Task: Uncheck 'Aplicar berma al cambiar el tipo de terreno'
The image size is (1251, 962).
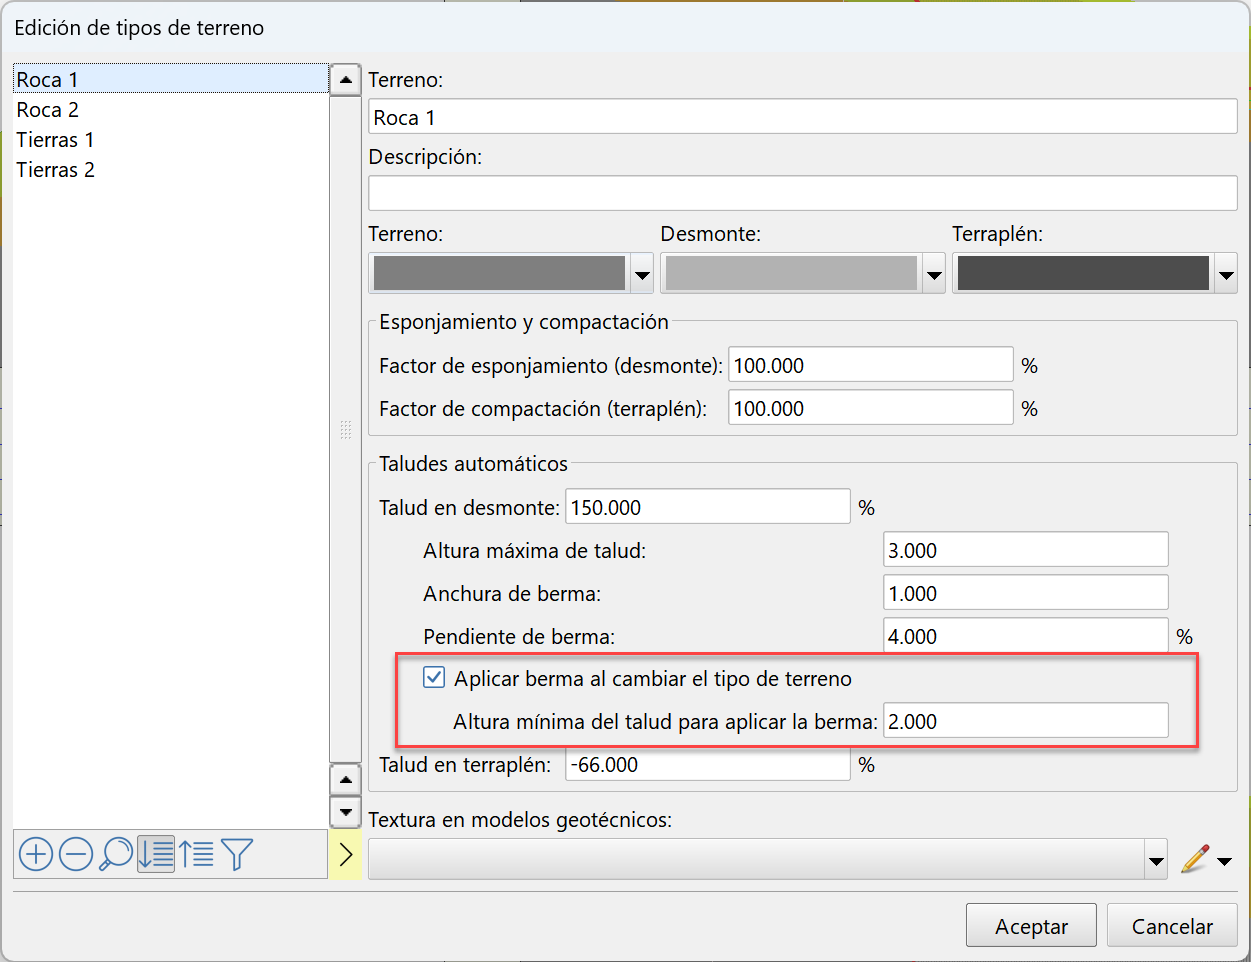Action: point(433,677)
